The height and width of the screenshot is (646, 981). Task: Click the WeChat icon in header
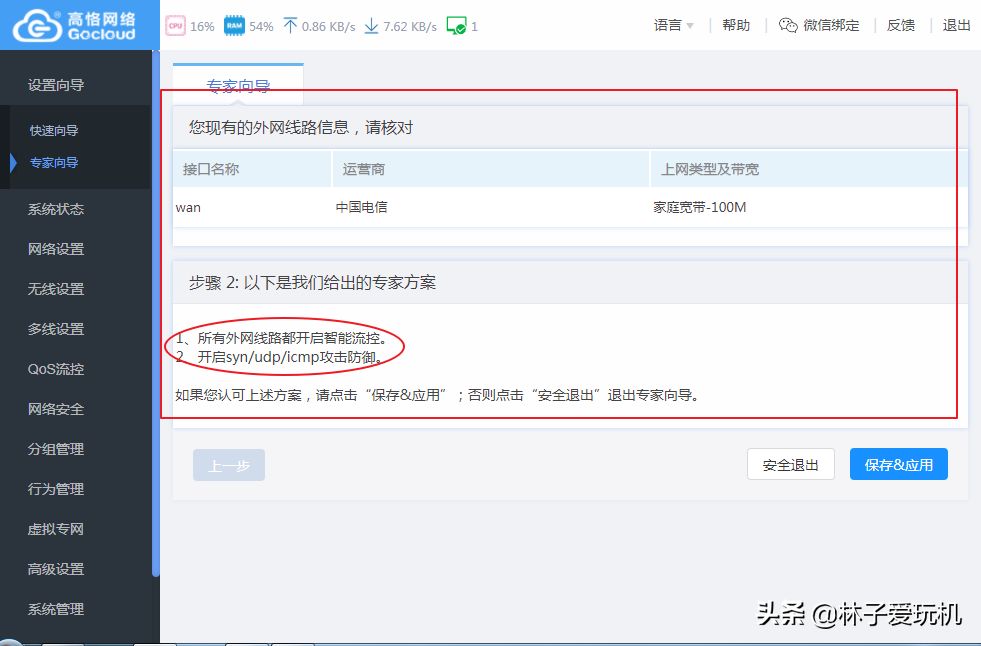click(x=788, y=25)
